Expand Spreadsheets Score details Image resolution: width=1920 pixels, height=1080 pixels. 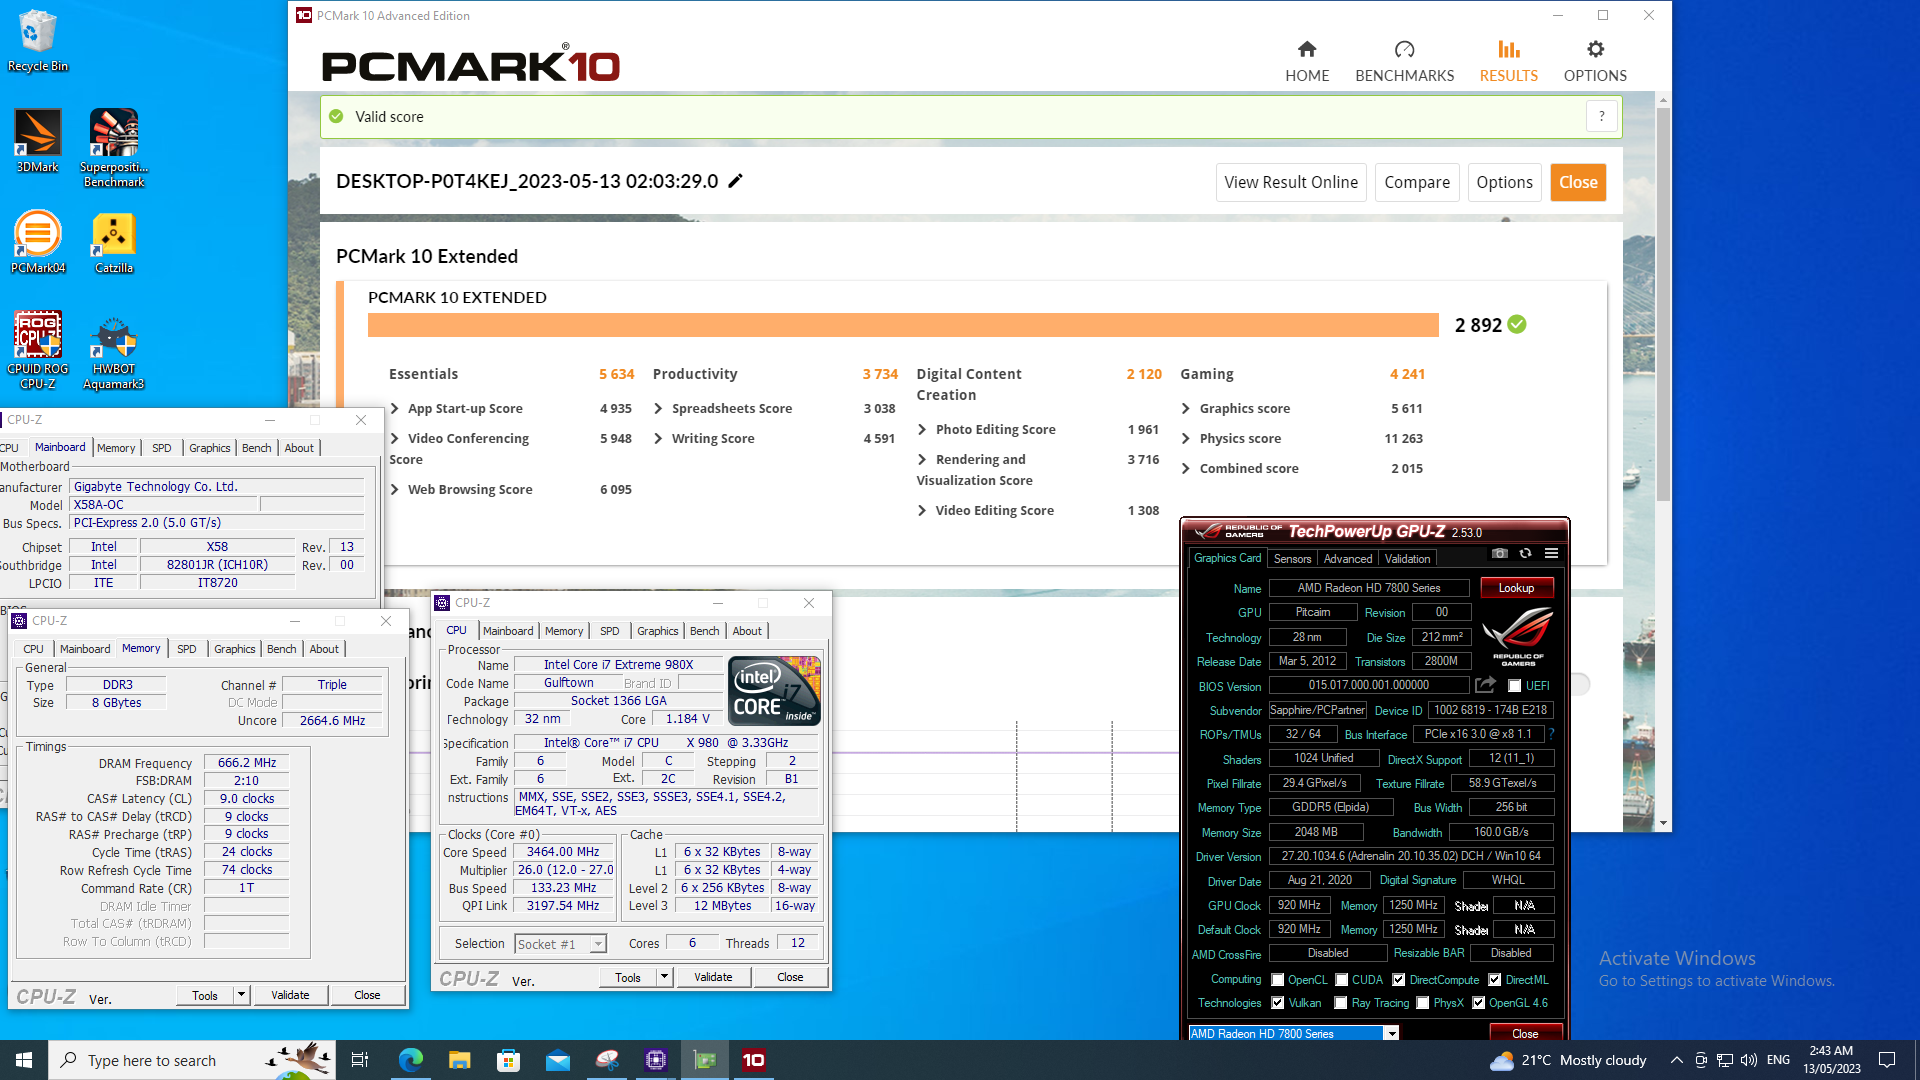[659, 409]
